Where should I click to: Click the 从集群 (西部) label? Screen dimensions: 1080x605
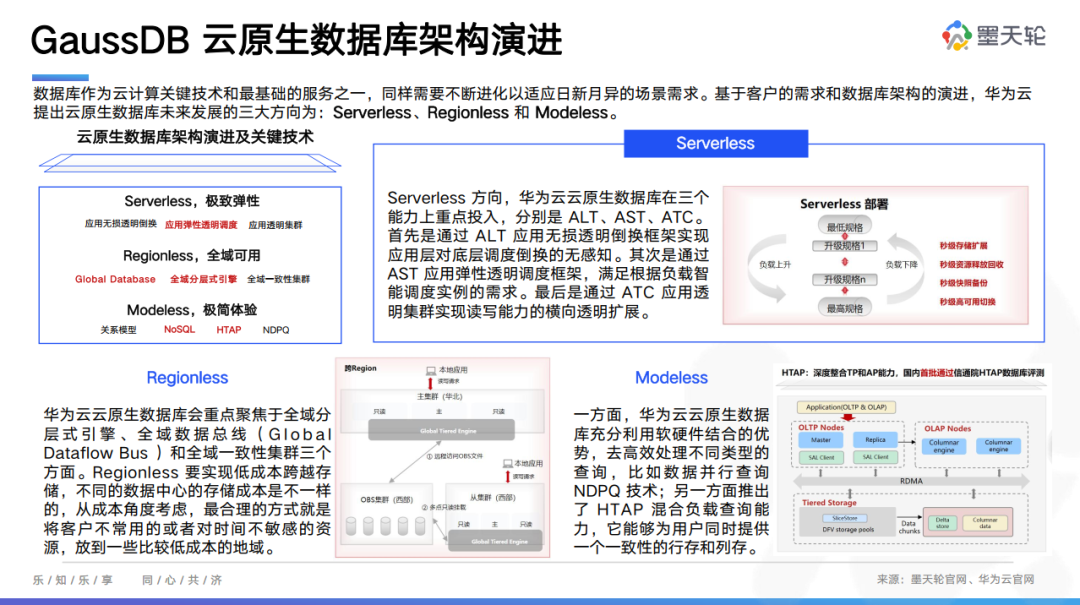click(x=492, y=497)
